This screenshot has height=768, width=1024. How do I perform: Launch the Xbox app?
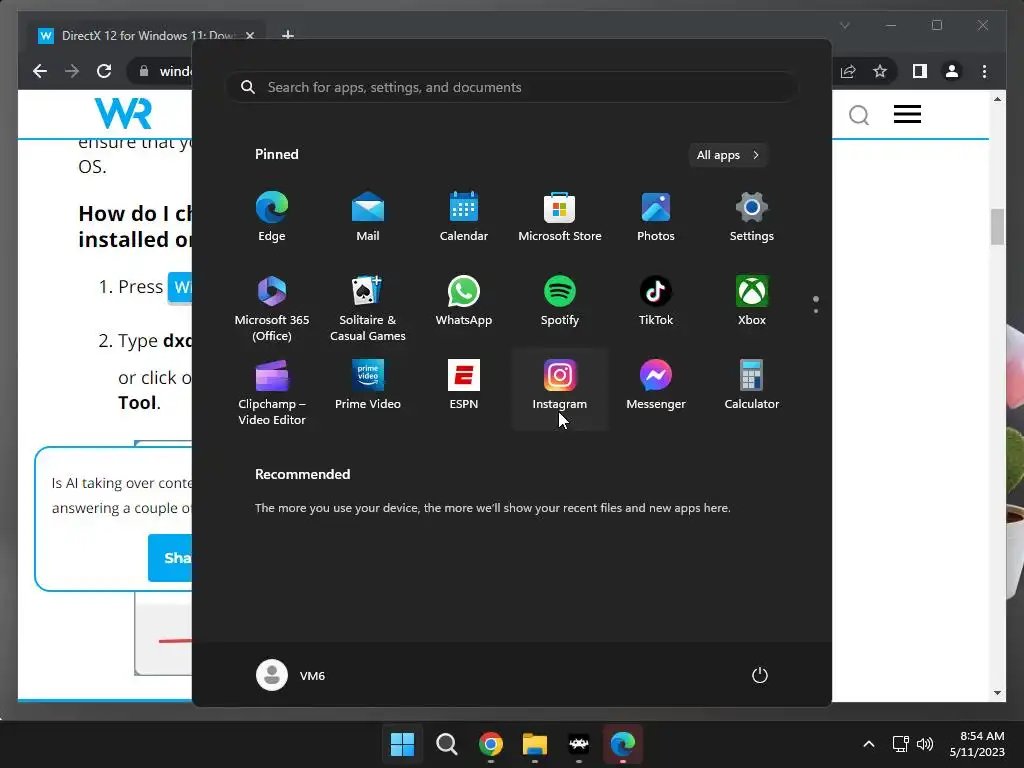click(x=752, y=302)
